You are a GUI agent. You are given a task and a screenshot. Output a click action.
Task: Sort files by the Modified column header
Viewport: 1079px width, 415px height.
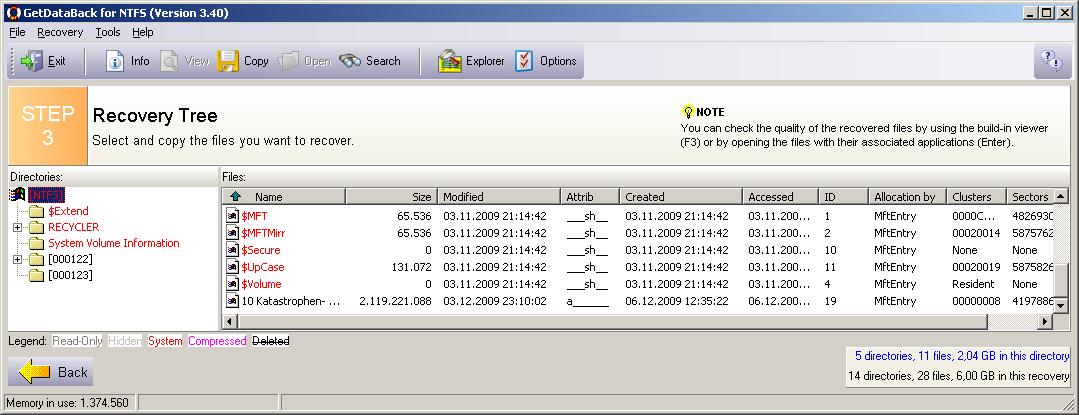click(498, 197)
